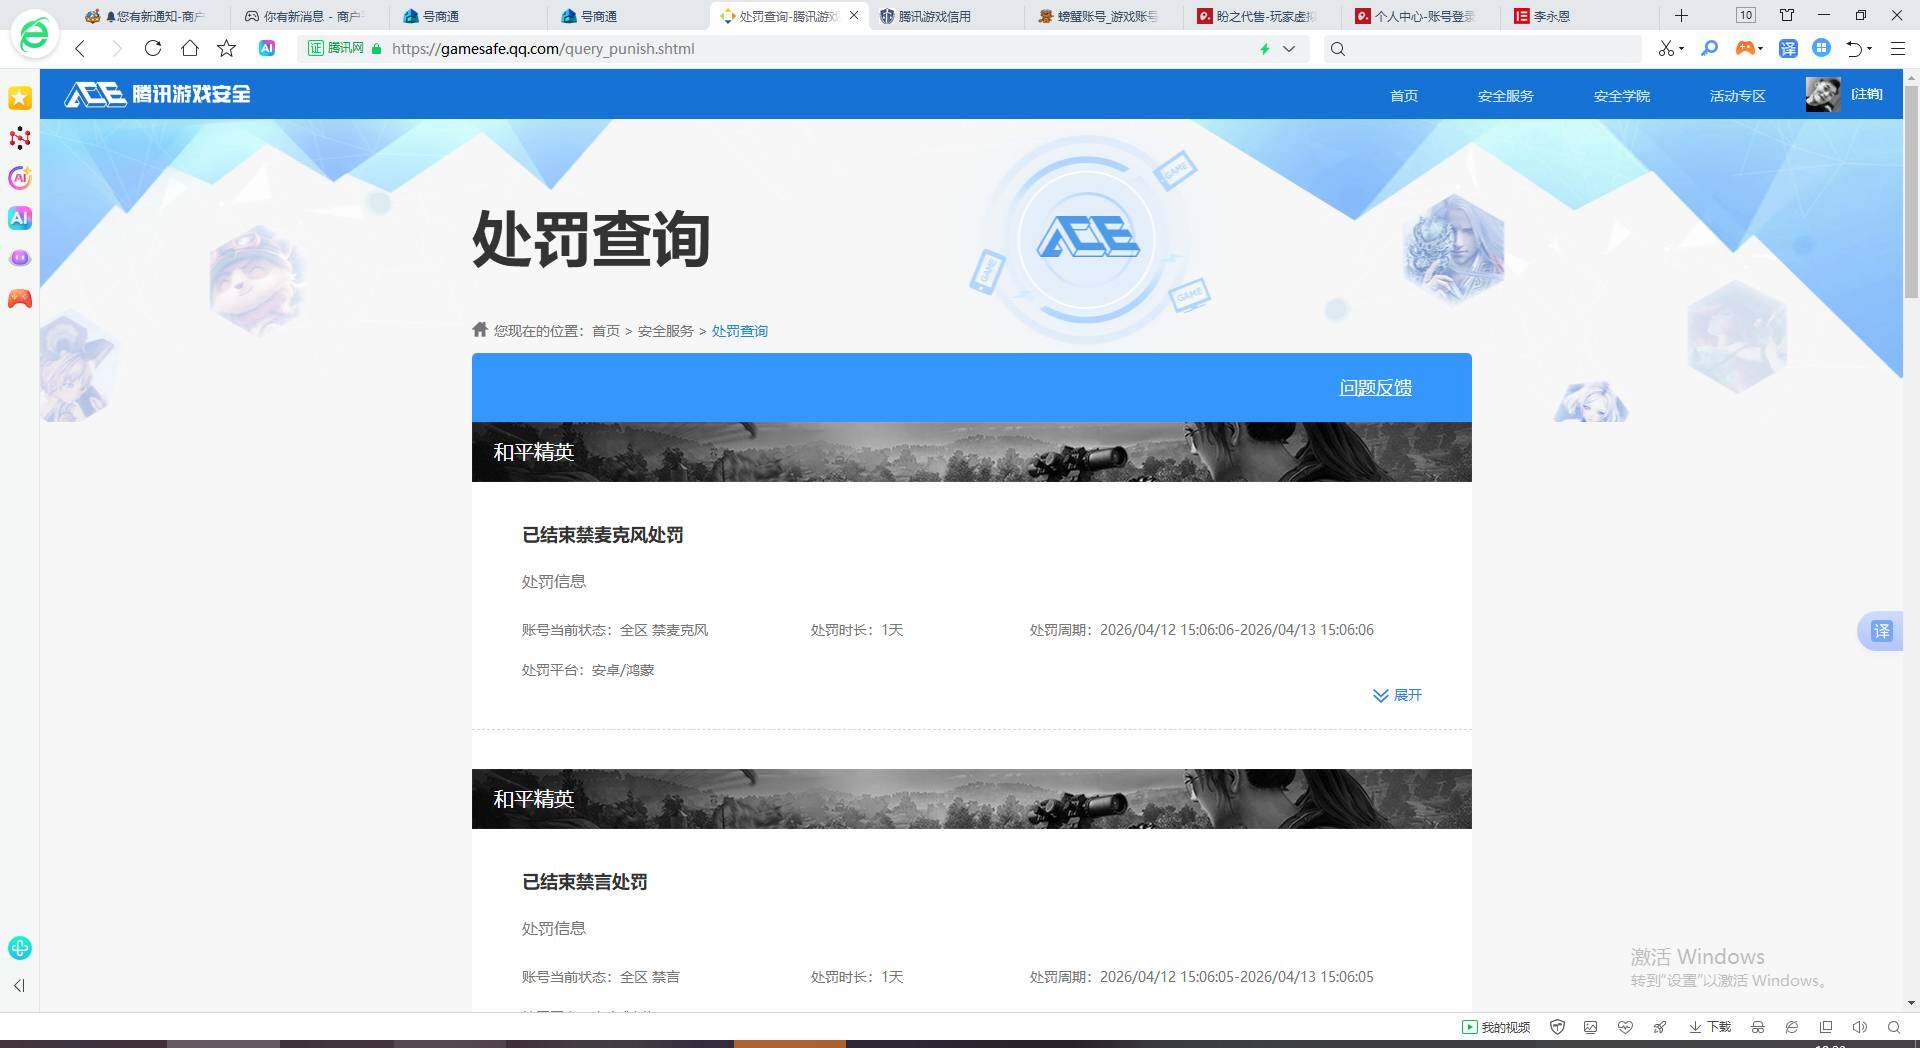Toggle sound with the speaker status icon
This screenshot has height=1048, width=1920.
click(1859, 1027)
